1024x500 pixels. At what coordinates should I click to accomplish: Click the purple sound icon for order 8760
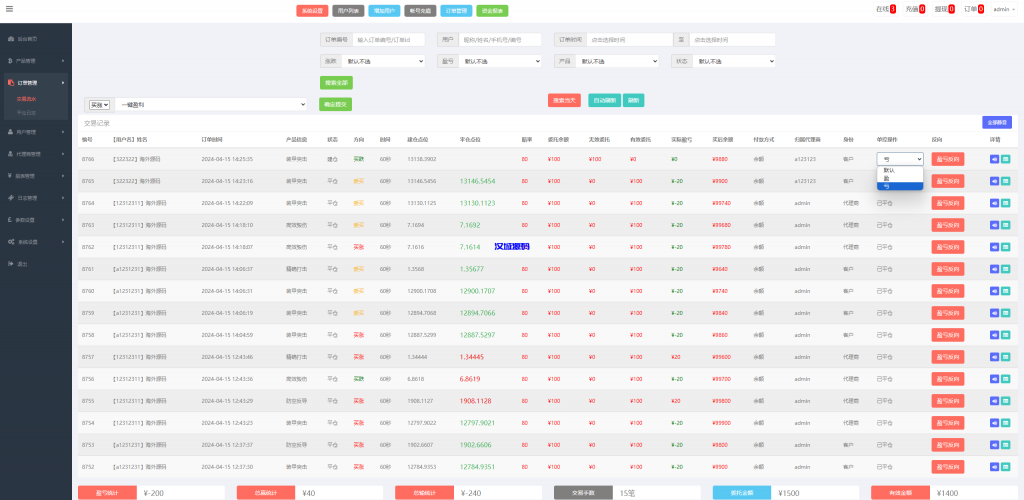tap(994, 291)
